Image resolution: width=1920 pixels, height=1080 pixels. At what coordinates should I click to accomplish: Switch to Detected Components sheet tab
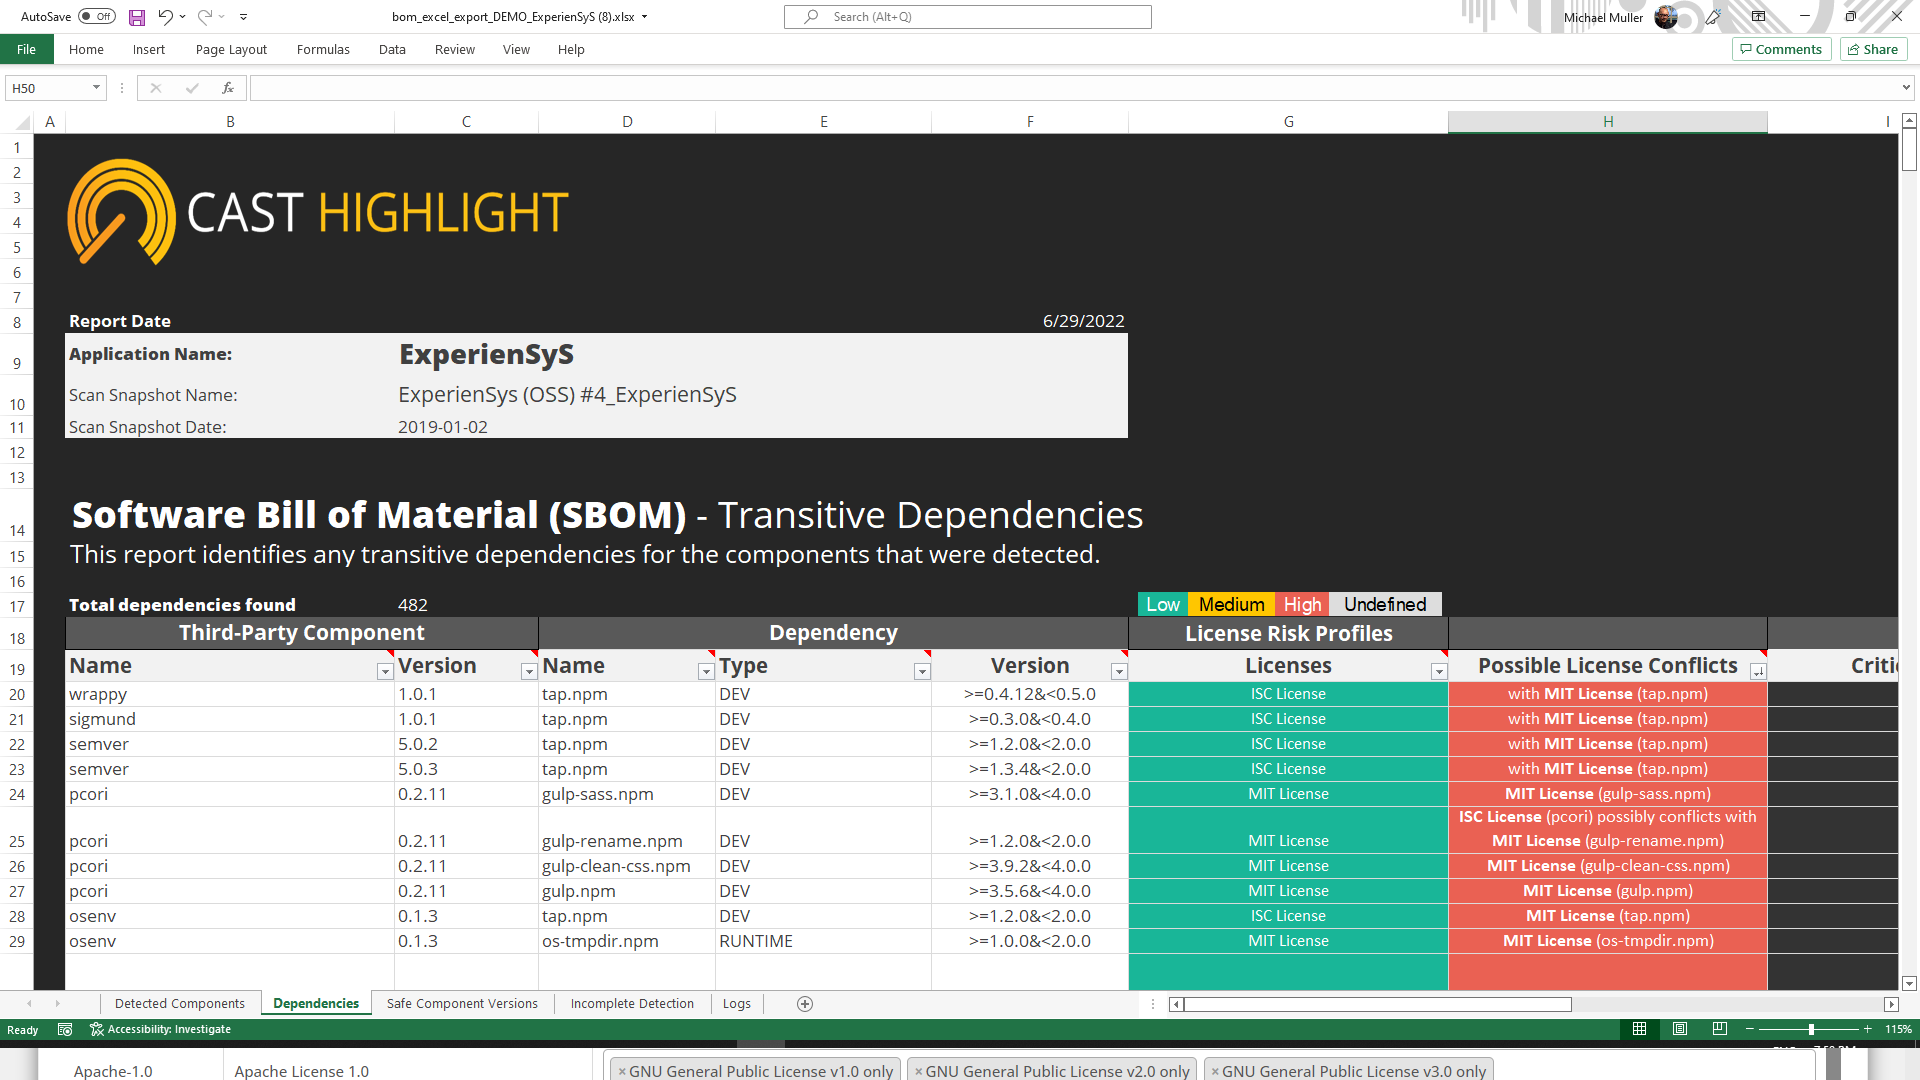coord(180,1003)
